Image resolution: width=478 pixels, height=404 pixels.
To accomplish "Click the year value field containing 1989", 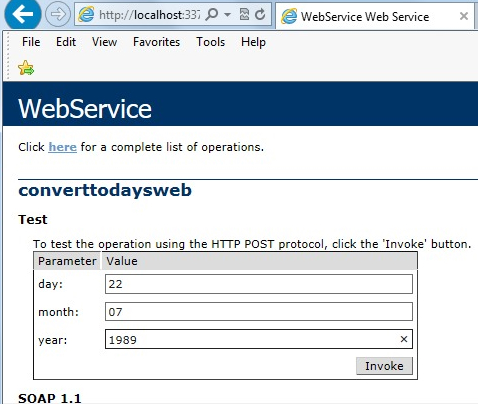I will coord(259,339).
